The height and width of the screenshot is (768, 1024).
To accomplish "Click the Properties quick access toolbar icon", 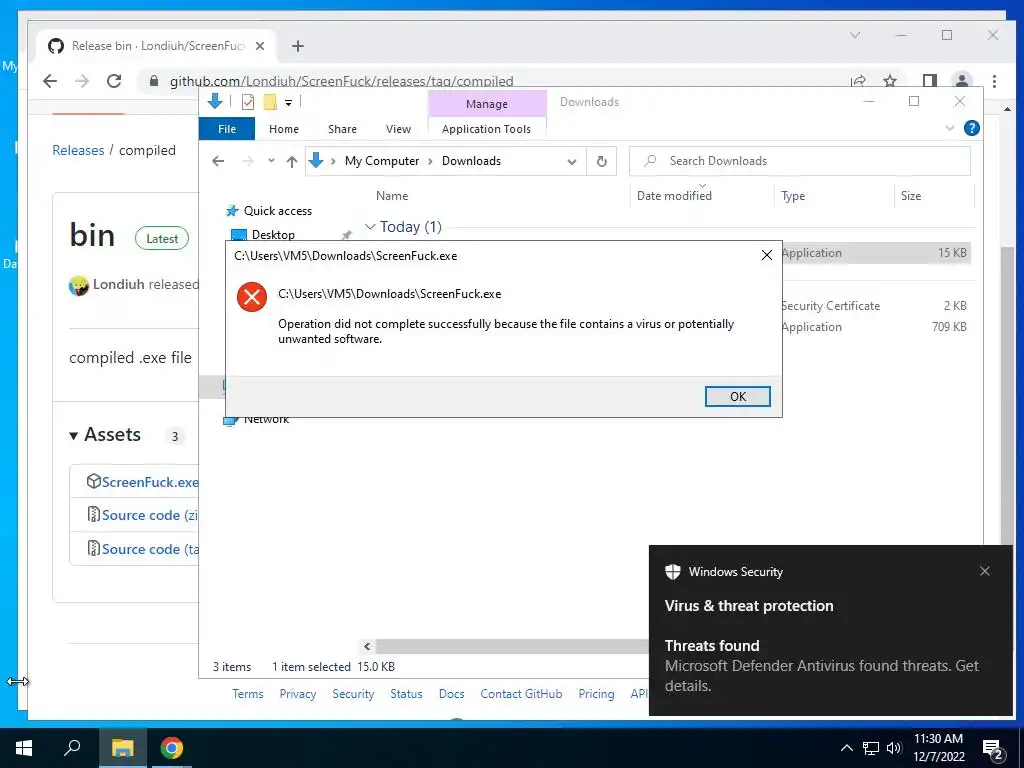I will 248,102.
